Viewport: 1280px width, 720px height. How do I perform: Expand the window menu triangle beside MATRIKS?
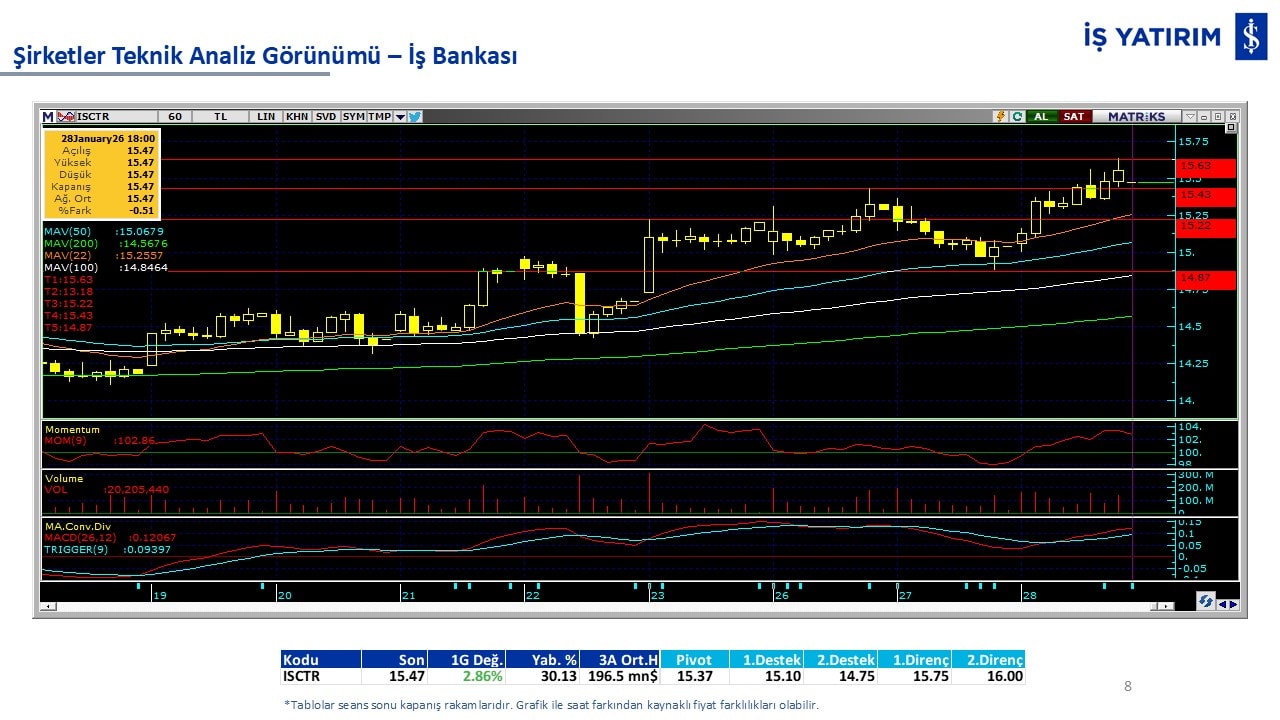1189,117
